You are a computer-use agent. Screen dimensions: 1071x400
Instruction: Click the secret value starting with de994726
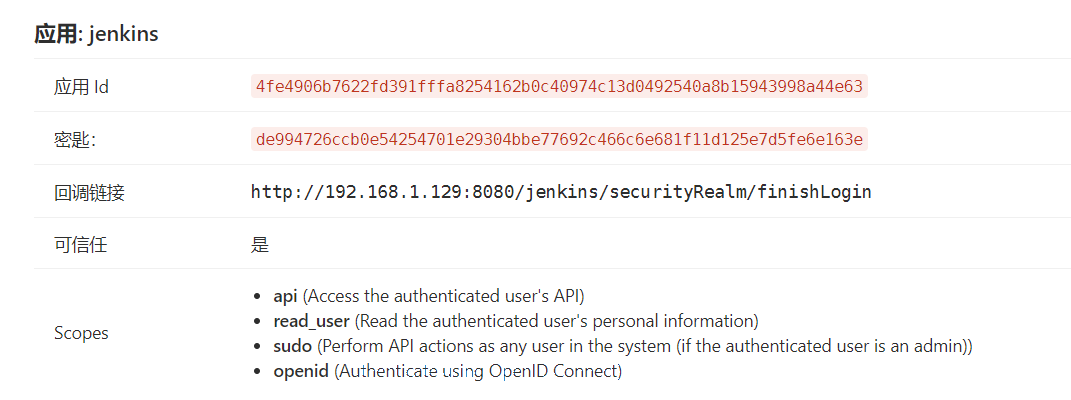pos(559,139)
